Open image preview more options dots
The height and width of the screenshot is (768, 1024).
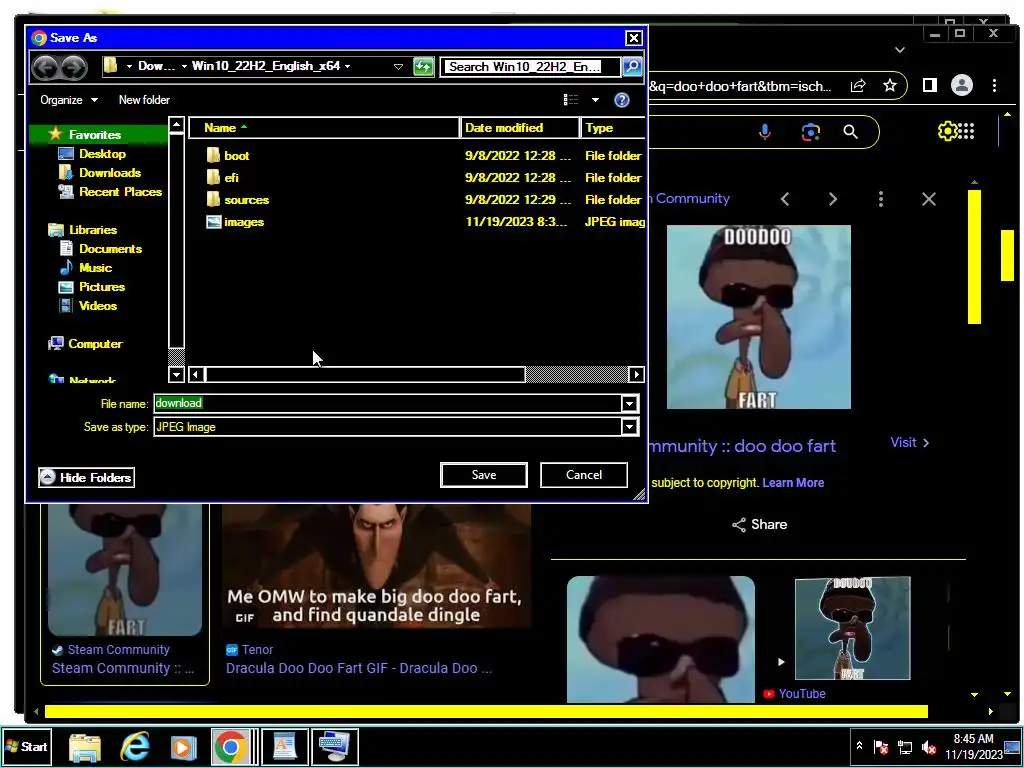[881, 199]
